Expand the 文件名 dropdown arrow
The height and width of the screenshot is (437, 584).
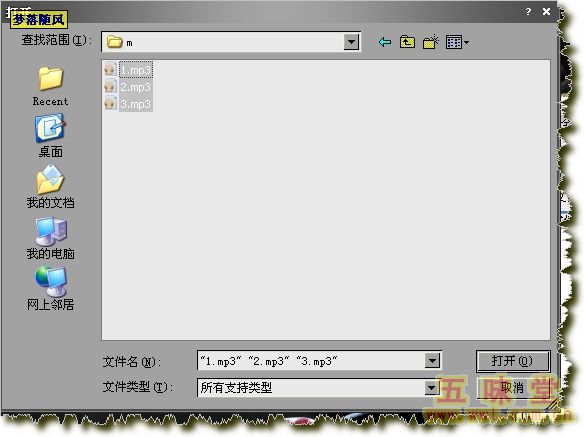(x=432, y=361)
